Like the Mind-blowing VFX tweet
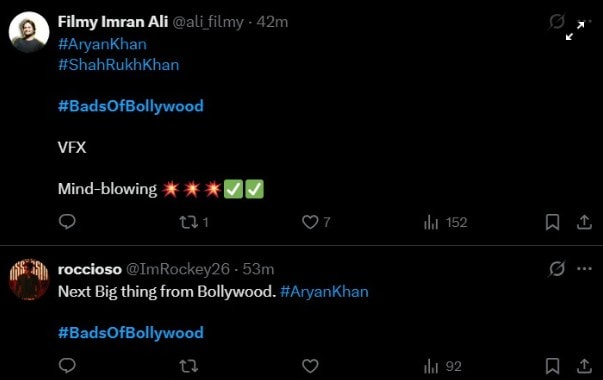Image resolution: width=603 pixels, height=380 pixels. pyautogui.click(x=316, y=222)
